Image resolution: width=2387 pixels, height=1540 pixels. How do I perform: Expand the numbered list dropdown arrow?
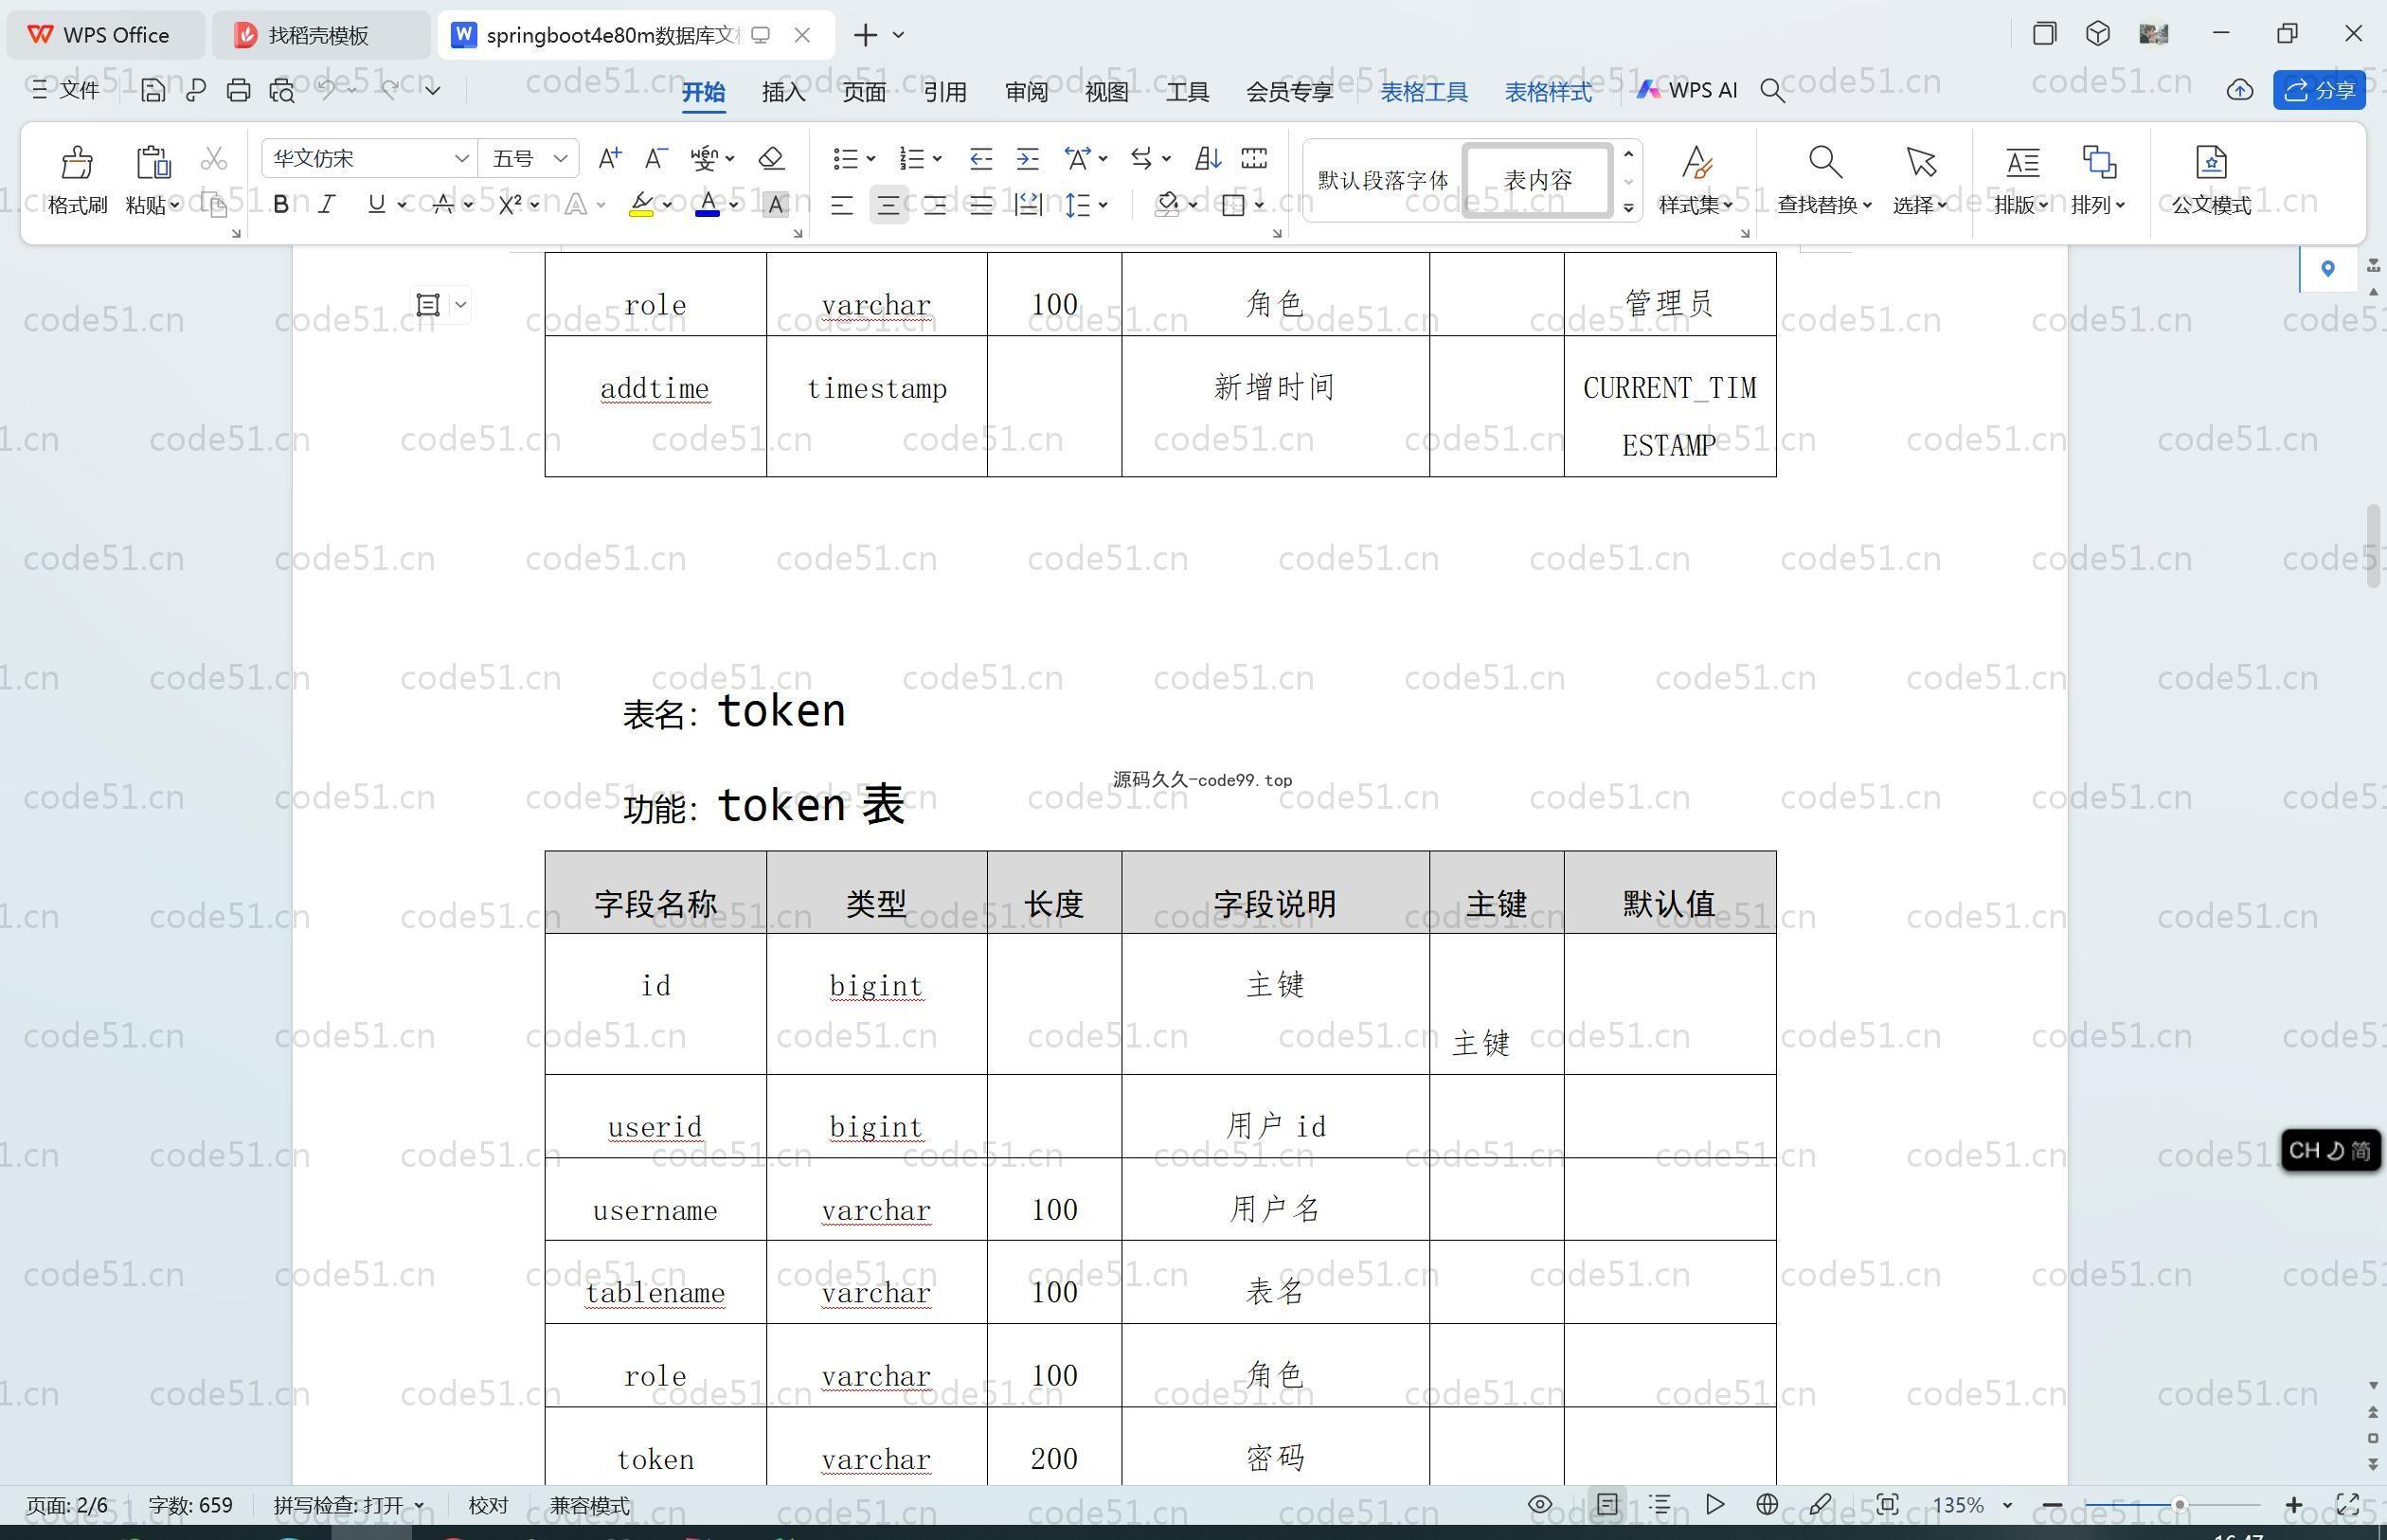[x=937, y=158]
